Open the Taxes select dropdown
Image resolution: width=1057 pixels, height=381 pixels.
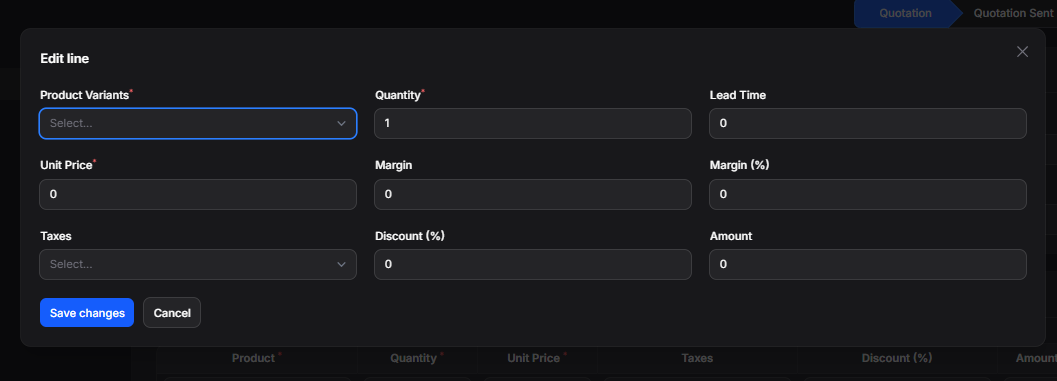click(198, 264)
